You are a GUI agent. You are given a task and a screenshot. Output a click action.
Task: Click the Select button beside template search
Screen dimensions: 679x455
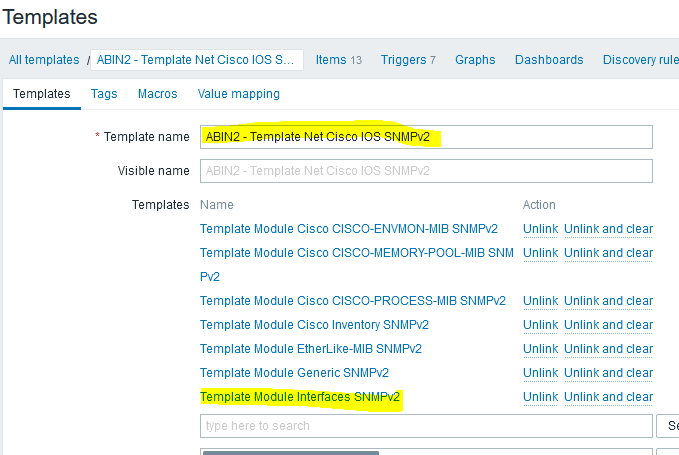(668, 426)
